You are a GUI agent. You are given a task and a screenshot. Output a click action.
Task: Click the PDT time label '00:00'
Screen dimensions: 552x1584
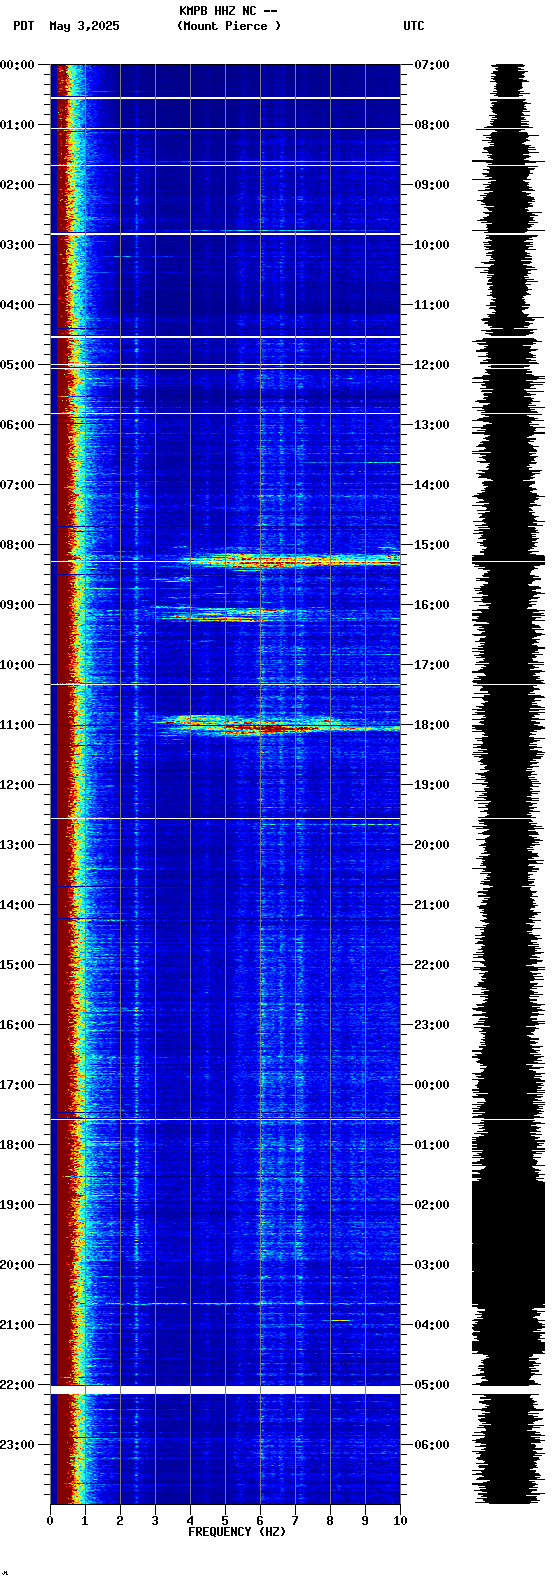17,65
